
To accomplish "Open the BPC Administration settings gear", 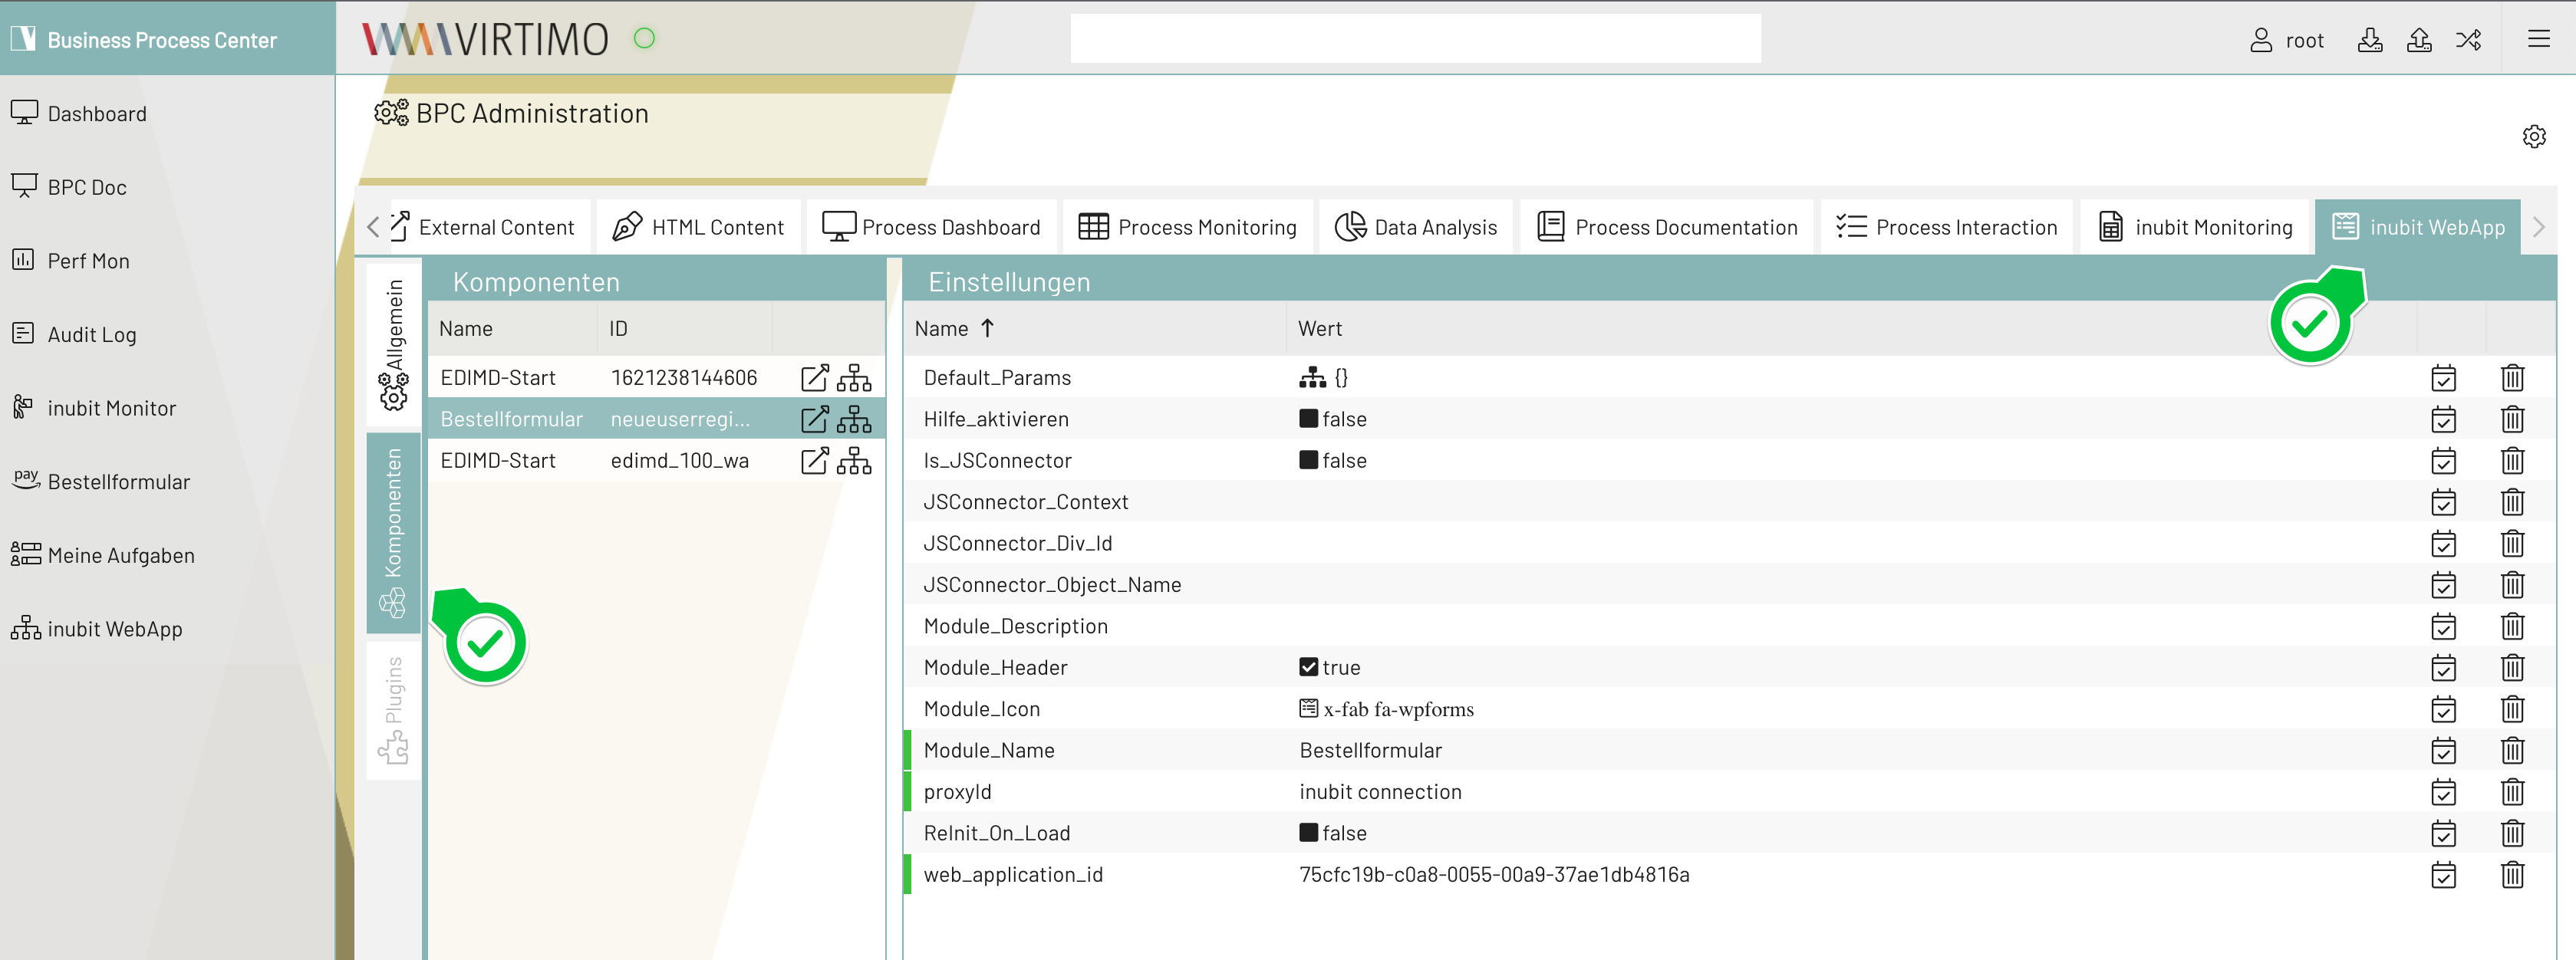I will point(2534,136).
